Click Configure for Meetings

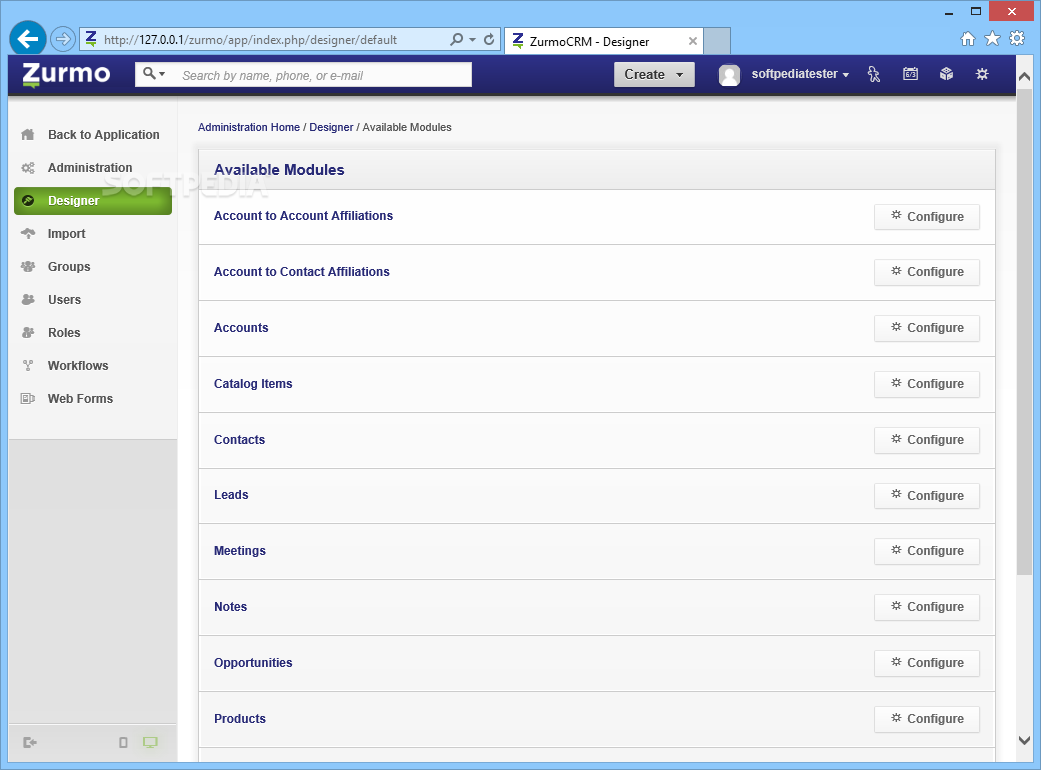[927, 551]
